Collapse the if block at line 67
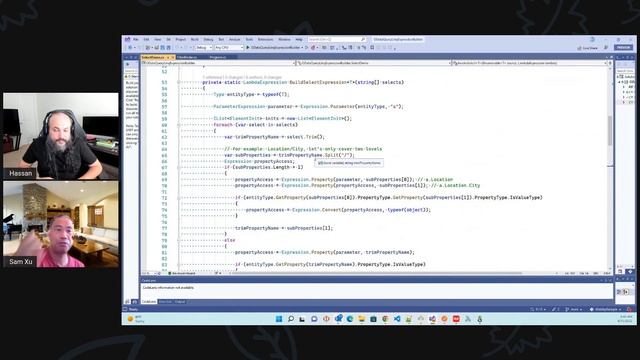The height and width of the screenshot is (360, 640). 178,167
